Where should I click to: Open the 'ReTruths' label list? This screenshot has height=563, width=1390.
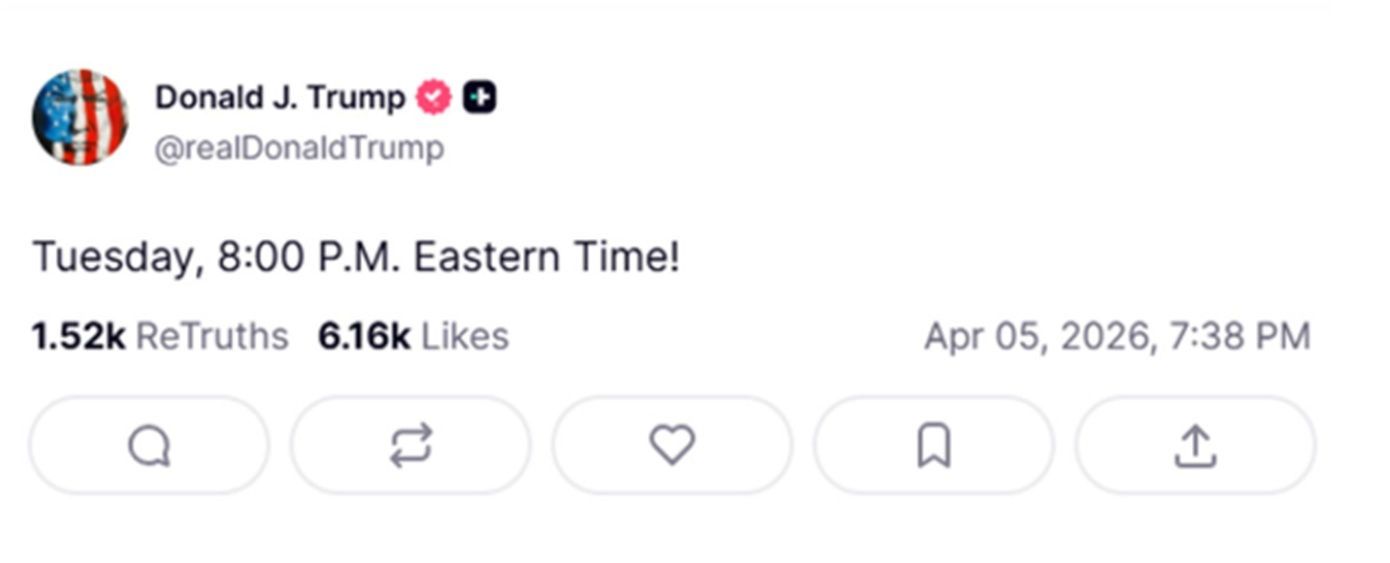point(212,336)
